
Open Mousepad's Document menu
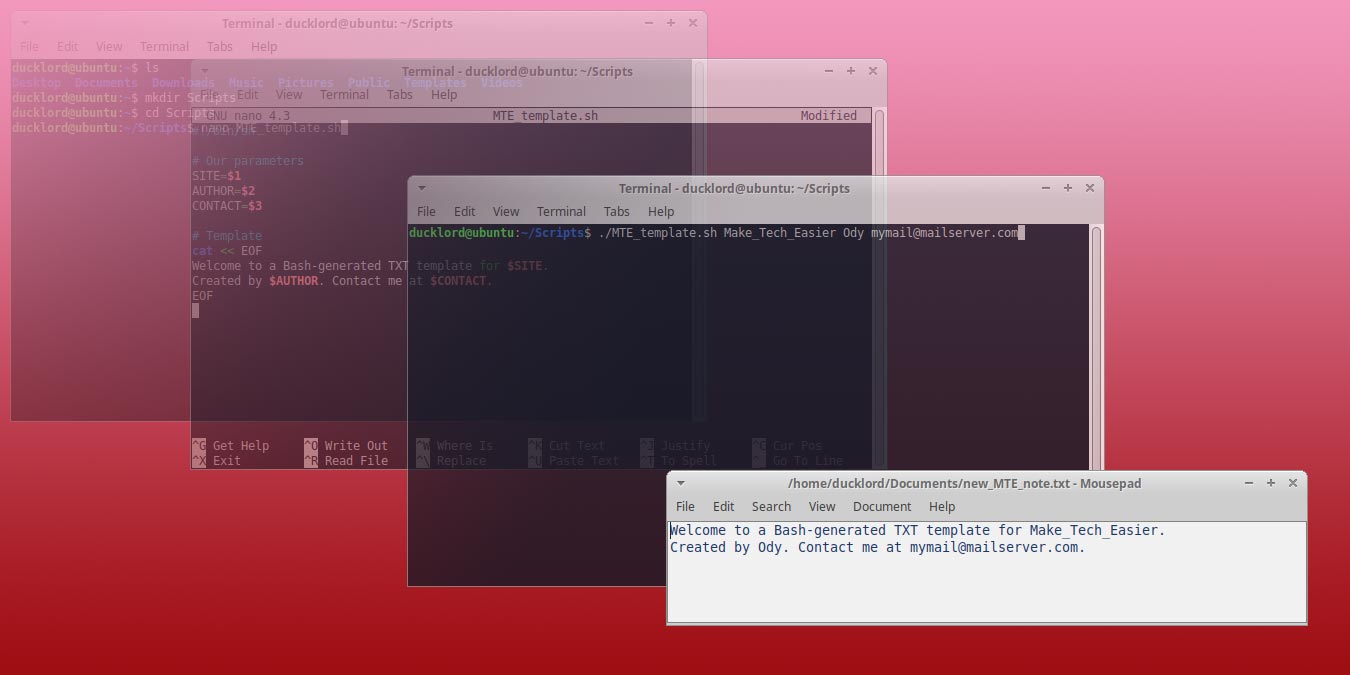pos(881,506)
